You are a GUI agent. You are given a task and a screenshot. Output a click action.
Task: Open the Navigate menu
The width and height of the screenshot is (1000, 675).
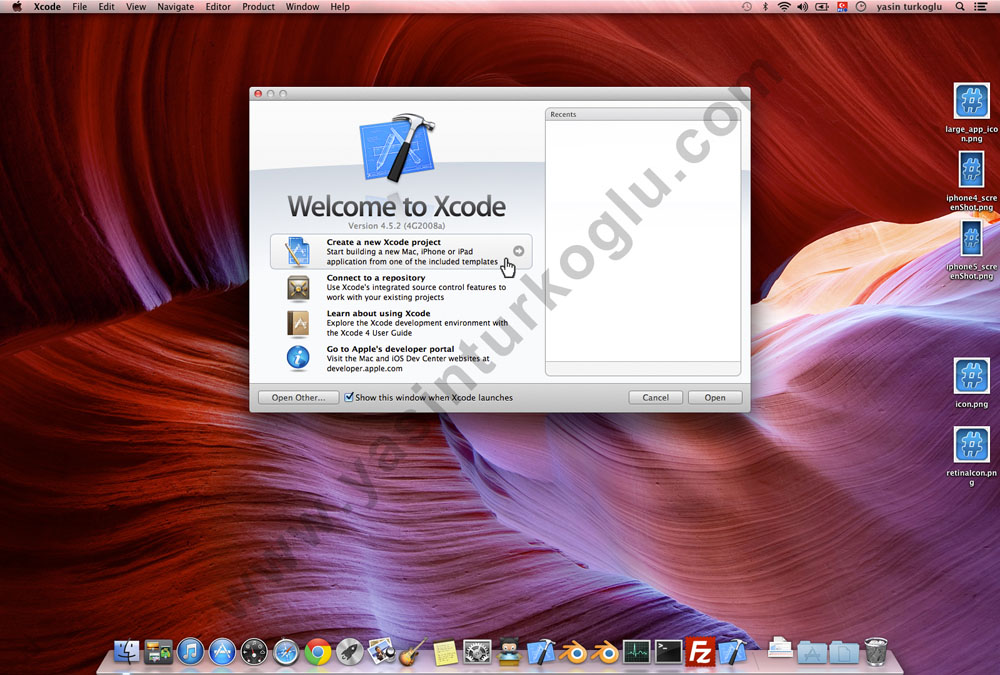point(175,6)
